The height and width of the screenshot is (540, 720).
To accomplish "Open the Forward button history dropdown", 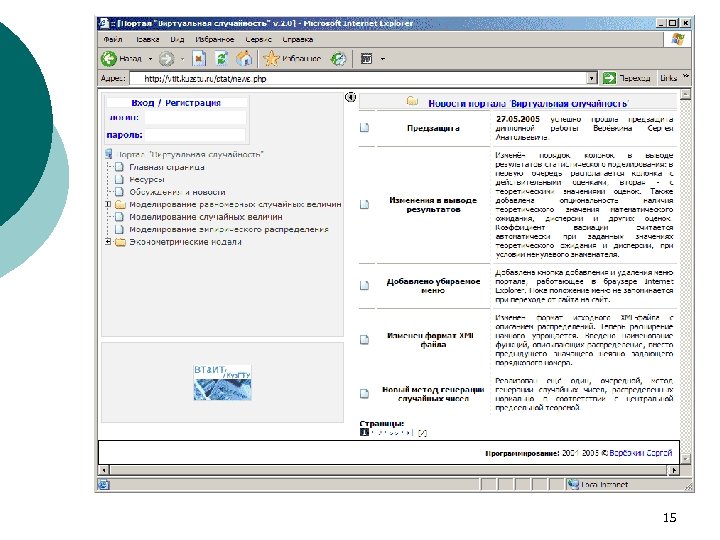I will [182, 59].
